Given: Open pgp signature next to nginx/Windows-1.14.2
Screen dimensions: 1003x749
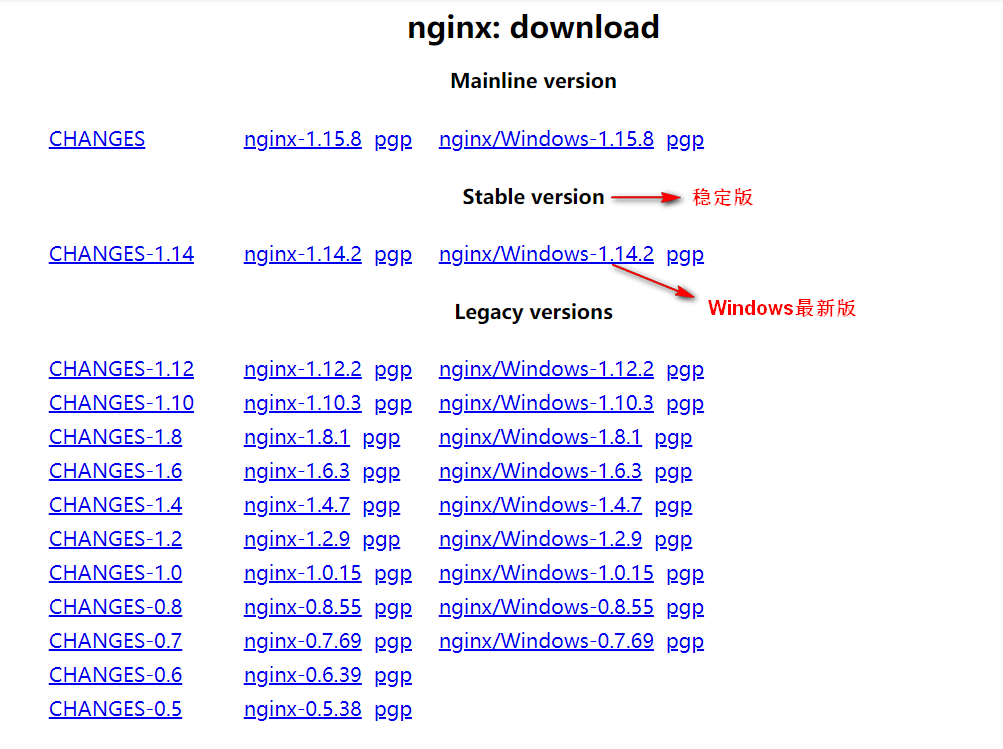Looking at the screenshot, I should [x=684, y=254].
